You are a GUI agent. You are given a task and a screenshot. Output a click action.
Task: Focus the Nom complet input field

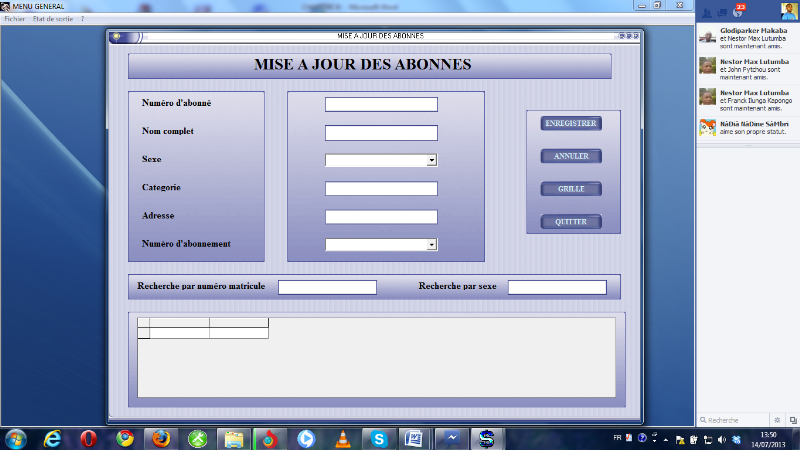(x=381, y=133)
